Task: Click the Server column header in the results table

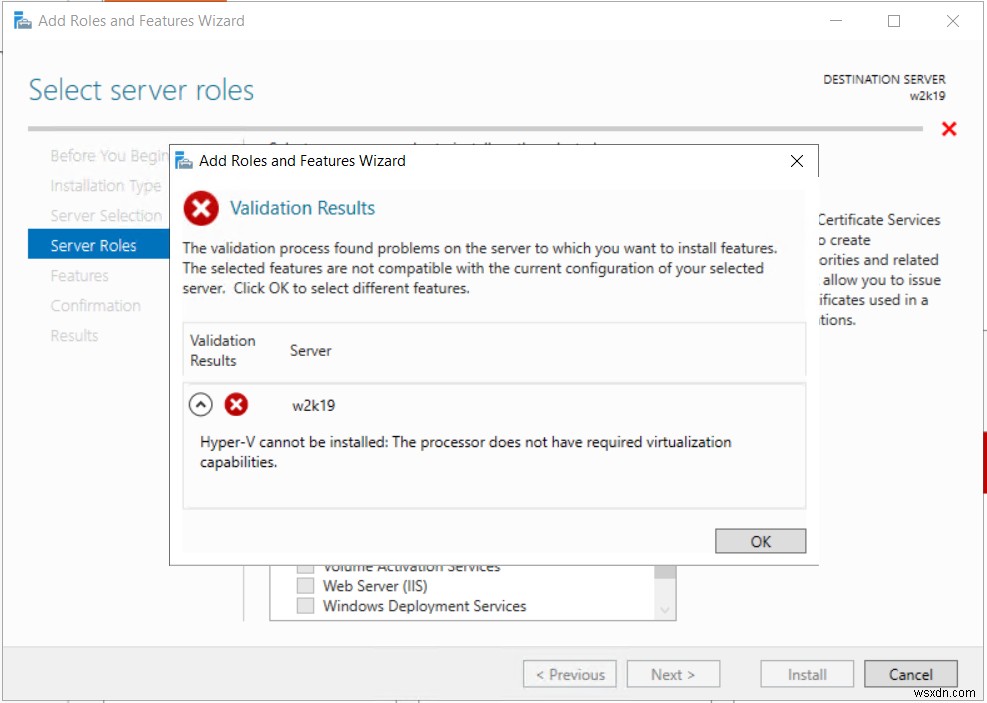Action: 310,350
